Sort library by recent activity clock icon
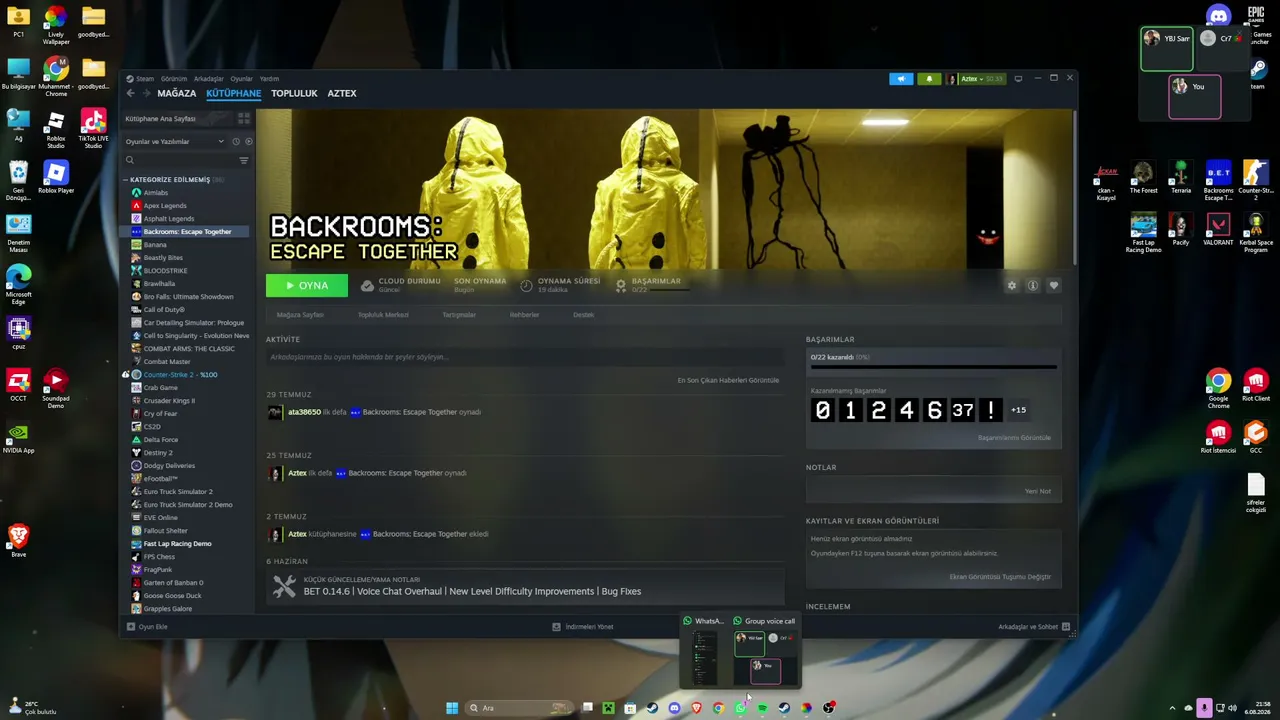1280x720 pixels. click(x=236, y=142)
